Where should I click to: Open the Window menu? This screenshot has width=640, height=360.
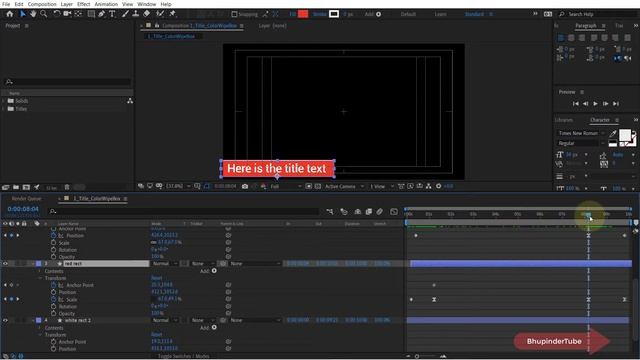[147, 4]
